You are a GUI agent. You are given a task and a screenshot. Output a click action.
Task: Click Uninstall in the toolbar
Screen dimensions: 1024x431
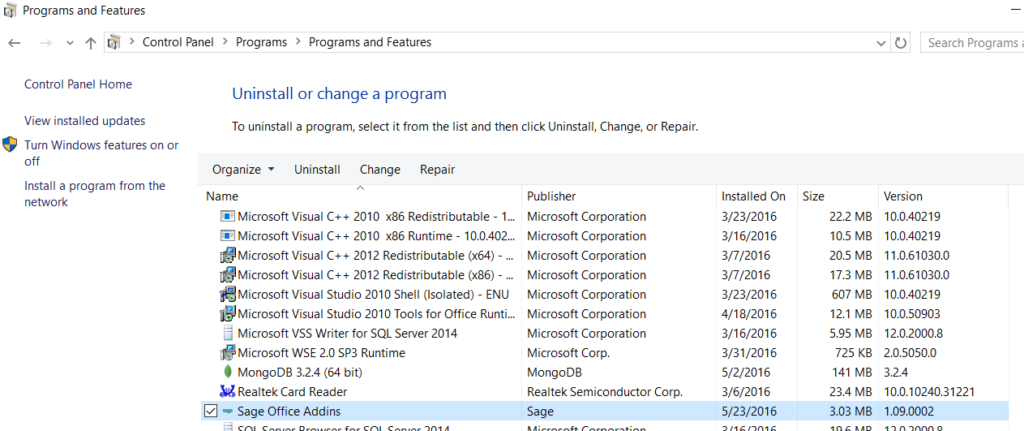point(317,170)
